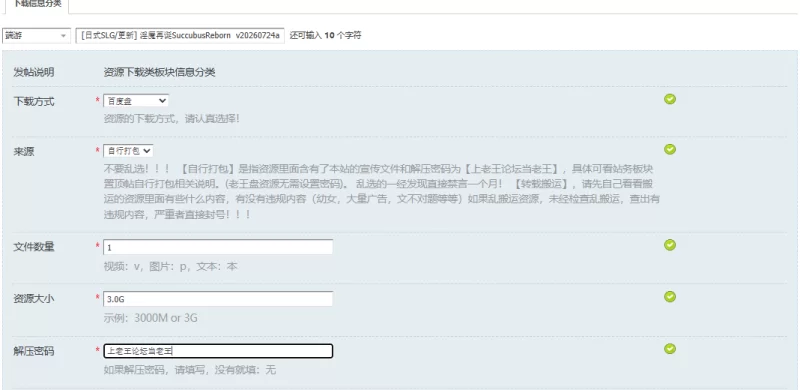
Task: Click the hint 如果解压密码，请填写，没有就填：无
Action: (190, 370)
